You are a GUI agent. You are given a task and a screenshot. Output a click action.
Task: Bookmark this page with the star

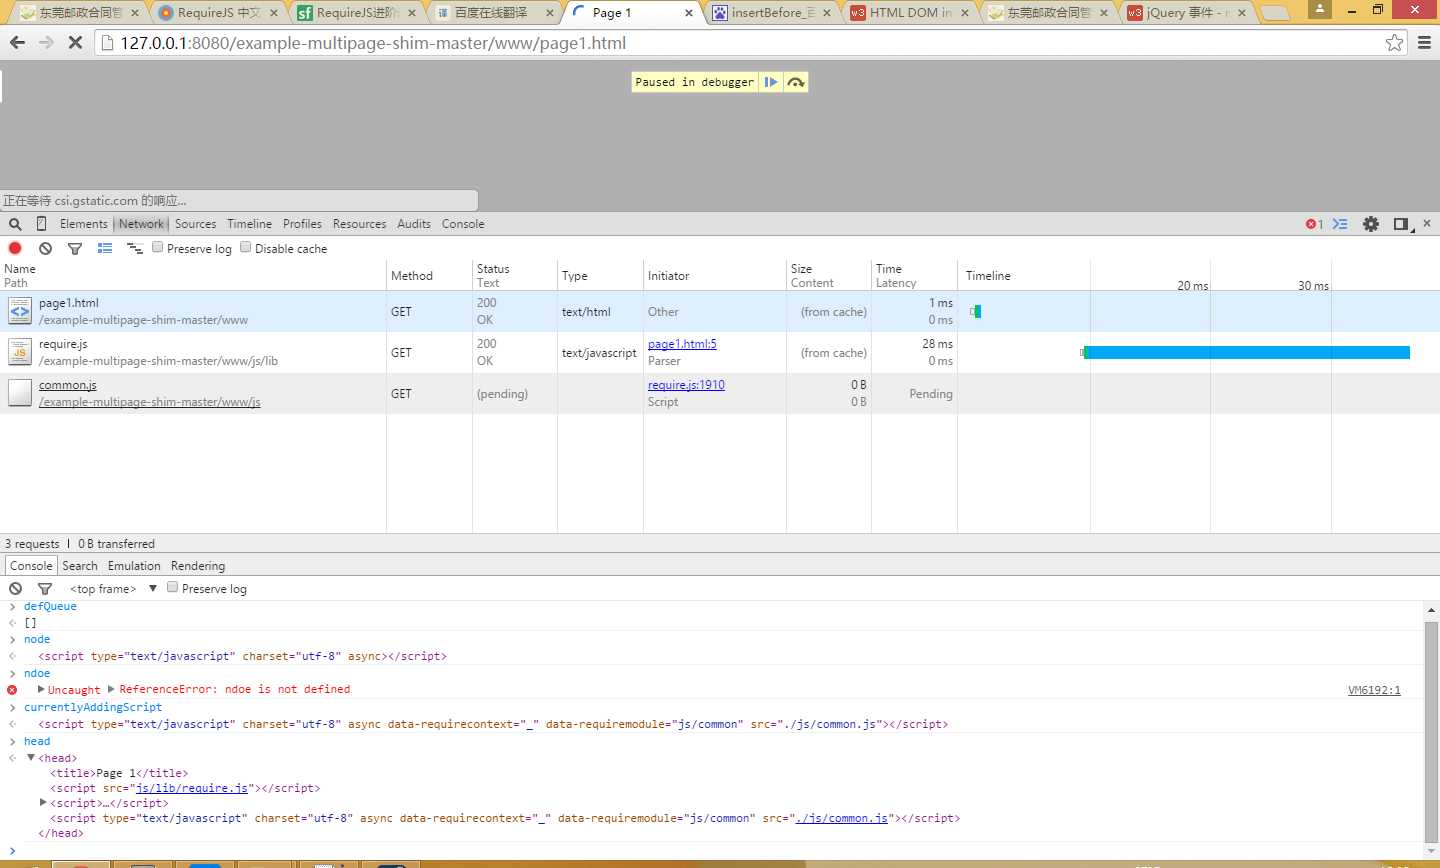point(1394,43)
